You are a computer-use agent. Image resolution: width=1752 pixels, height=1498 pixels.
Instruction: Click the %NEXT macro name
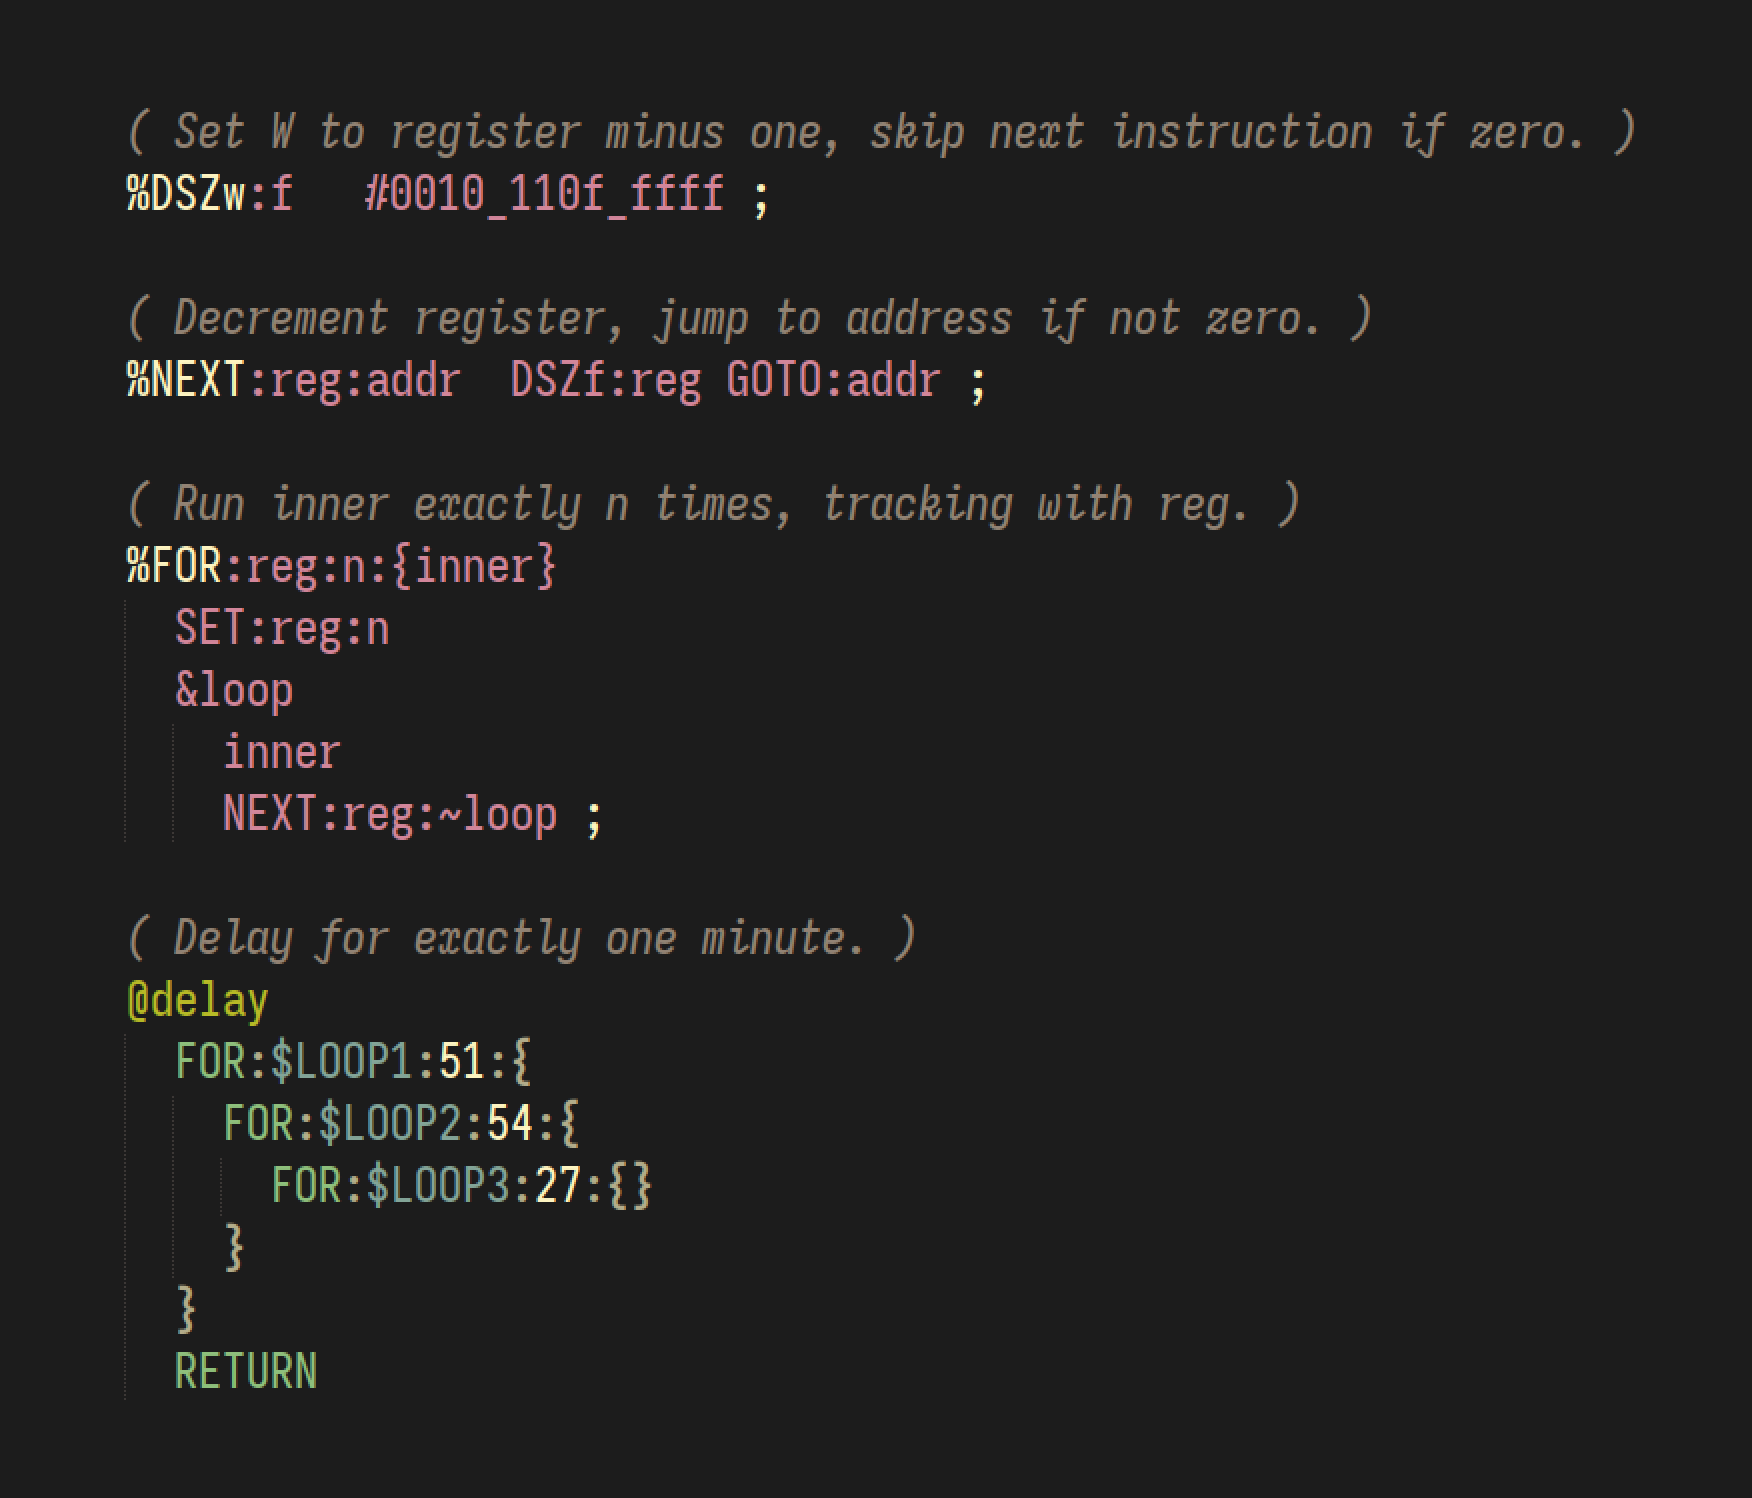pos(186,380)
